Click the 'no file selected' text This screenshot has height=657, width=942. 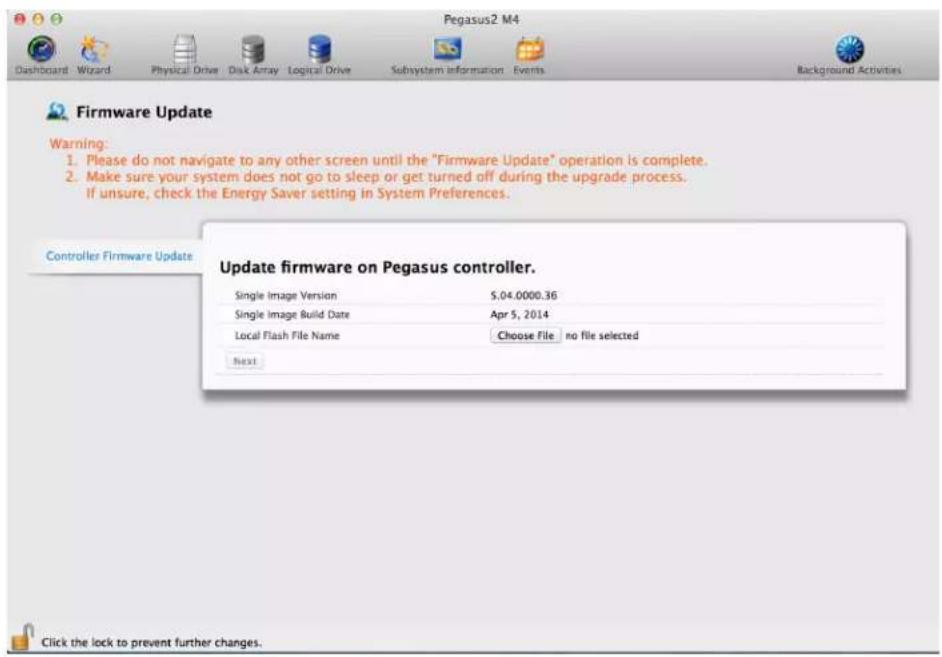click(x=602, y=336)
